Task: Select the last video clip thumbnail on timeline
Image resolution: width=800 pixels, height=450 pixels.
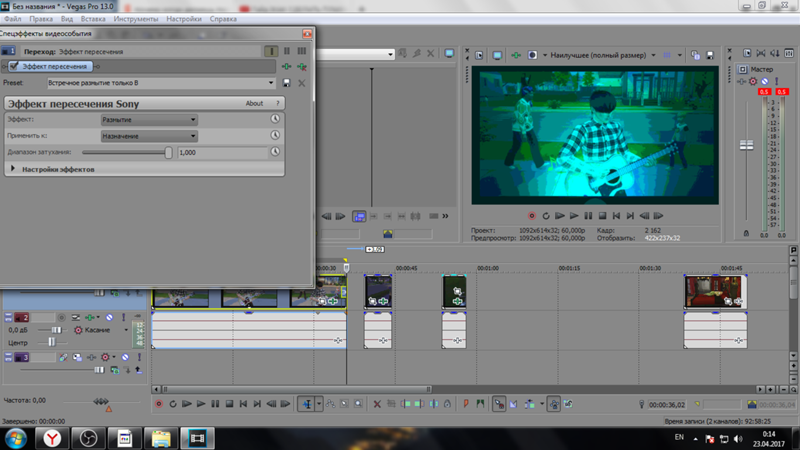Action: click(714, 291)
